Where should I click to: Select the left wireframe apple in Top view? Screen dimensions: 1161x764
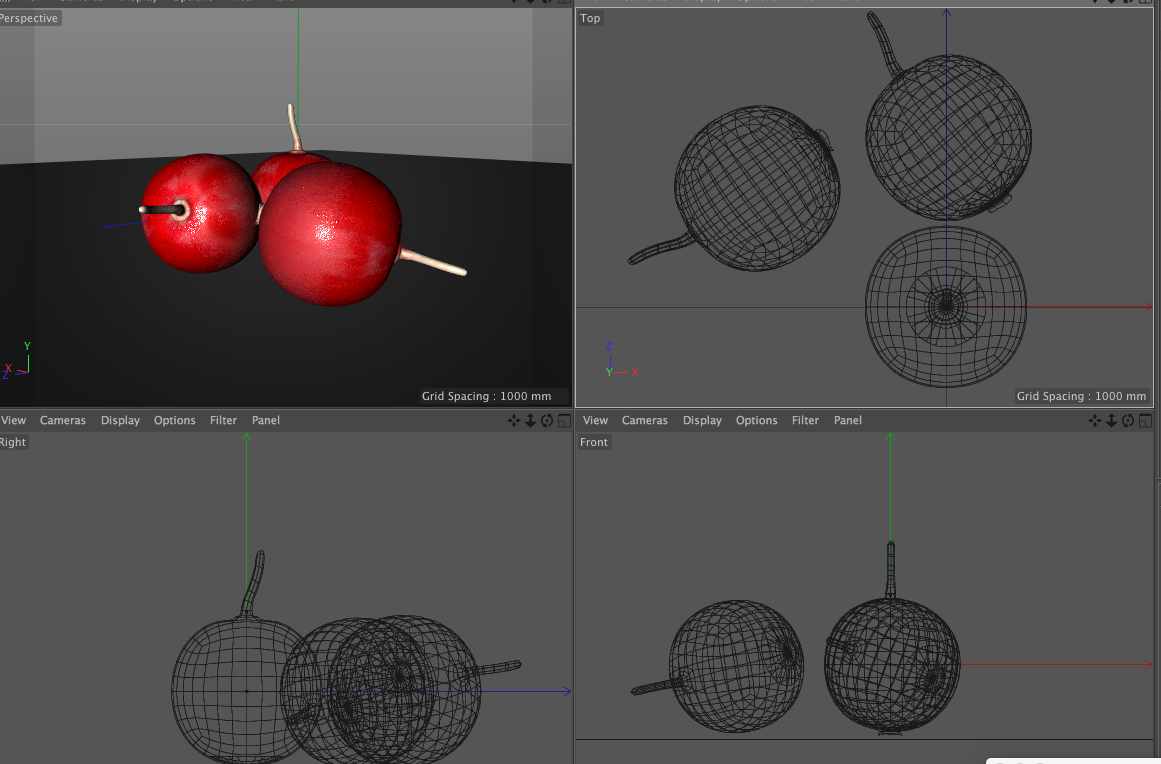(757, 188)
